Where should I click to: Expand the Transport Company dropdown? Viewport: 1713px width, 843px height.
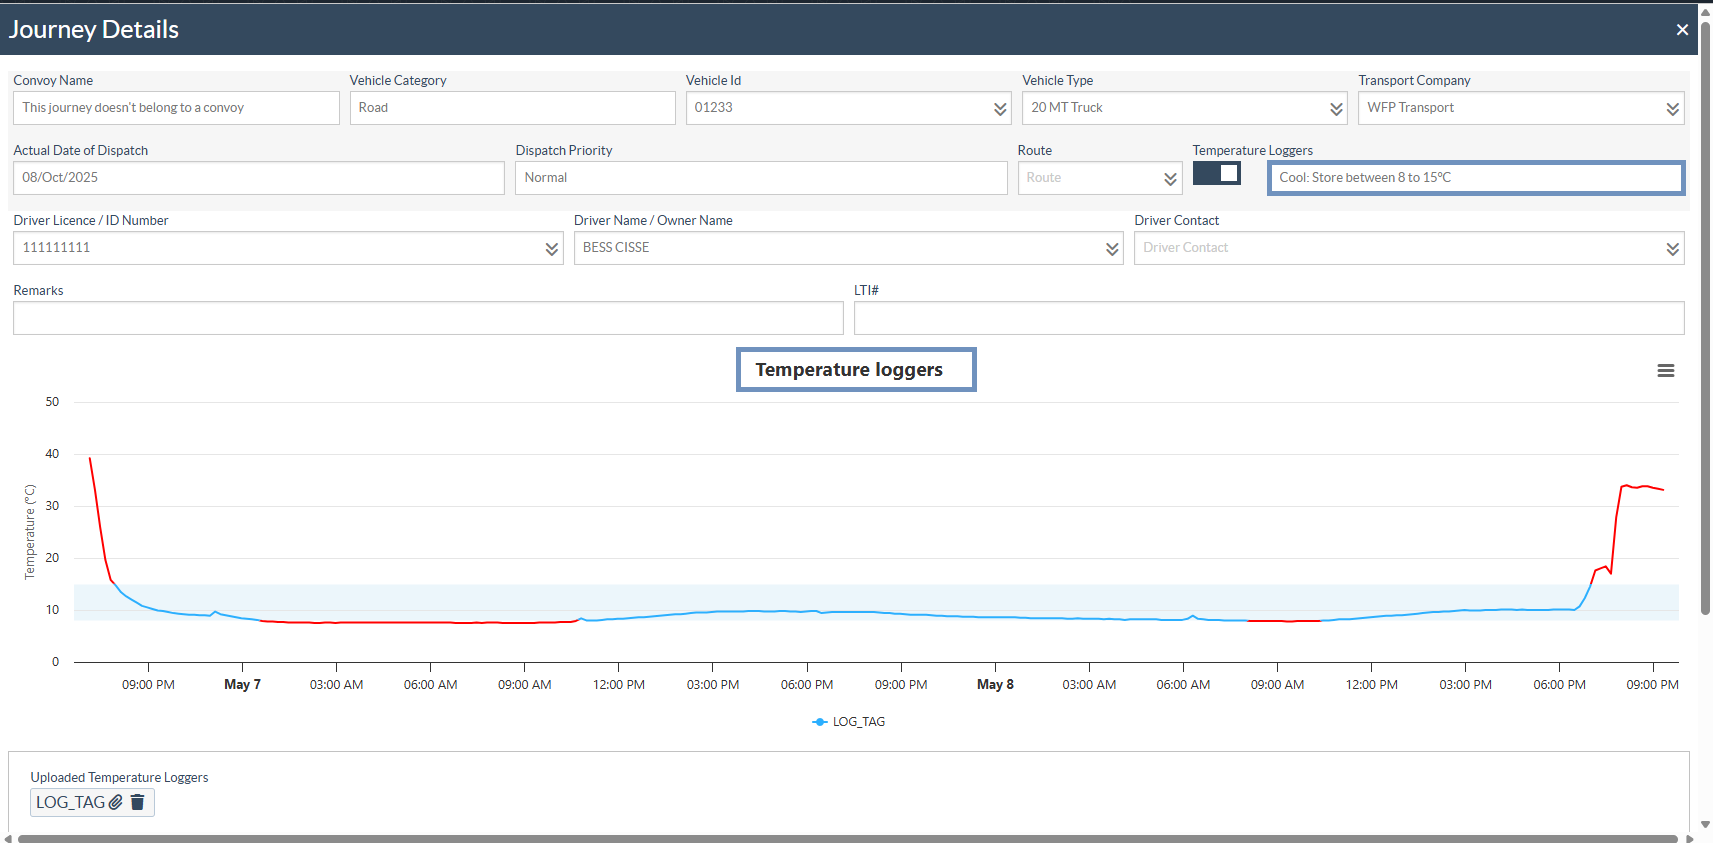pos(1672,109)
